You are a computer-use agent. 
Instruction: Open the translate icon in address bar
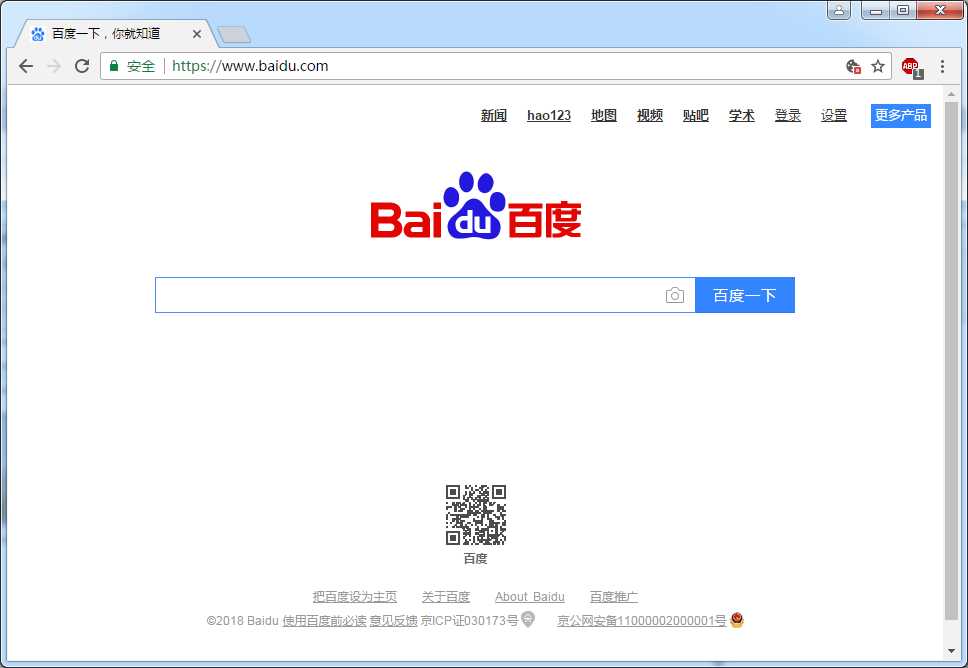[853, 66]
